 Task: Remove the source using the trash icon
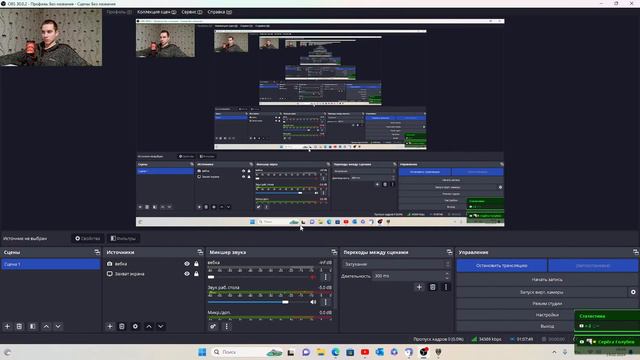(122, 327)
